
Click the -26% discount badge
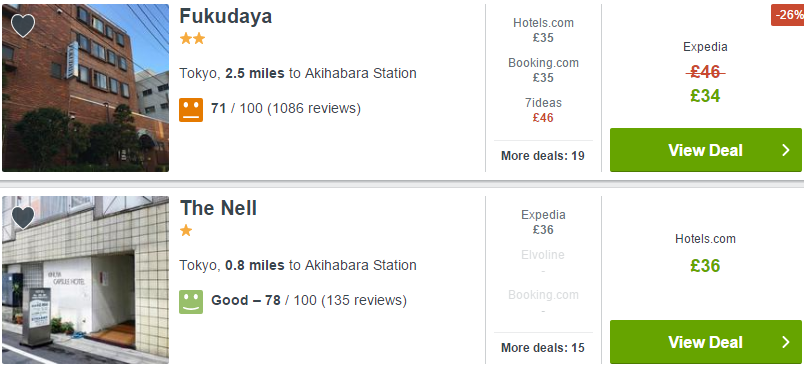[x=788, y=15]
